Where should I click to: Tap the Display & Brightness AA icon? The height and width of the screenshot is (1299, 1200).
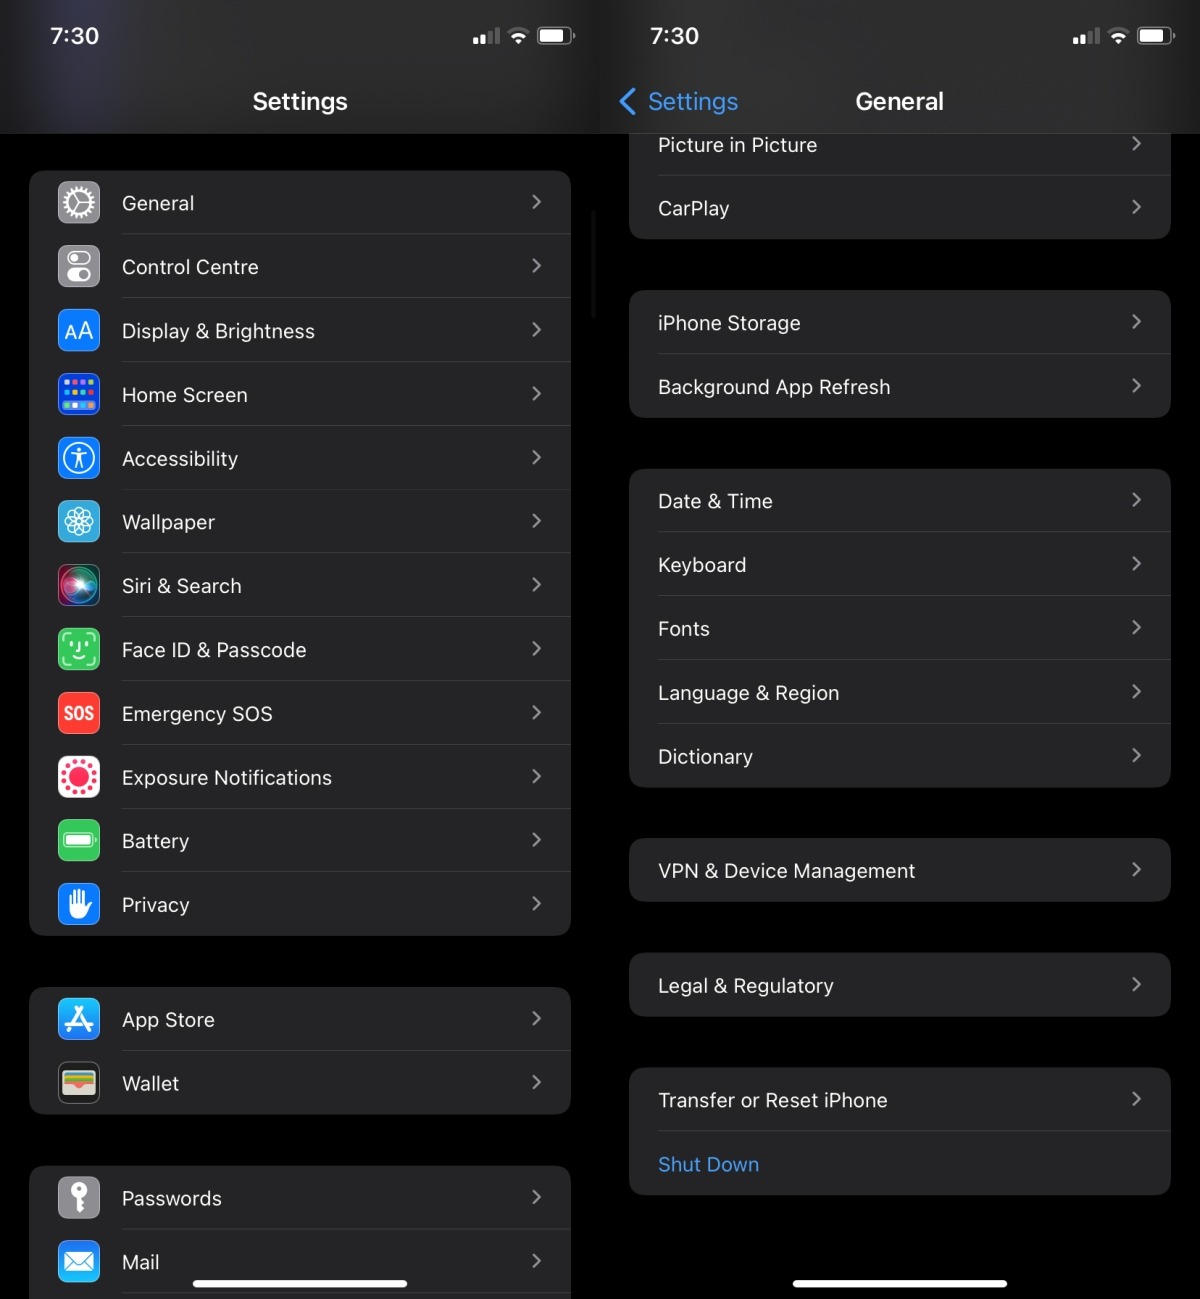coord(79,331)
